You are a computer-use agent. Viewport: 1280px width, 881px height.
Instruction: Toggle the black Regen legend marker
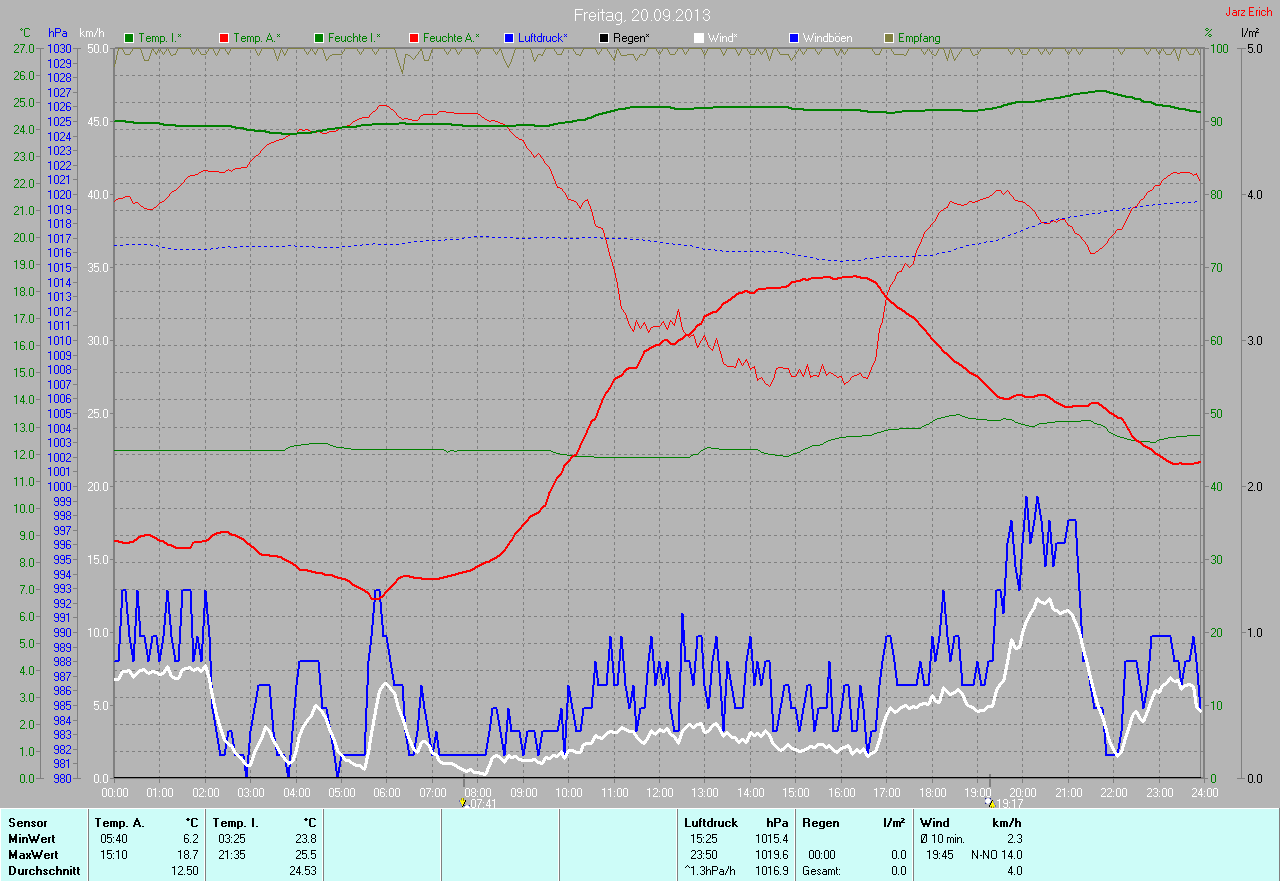click(x=604, y=38)
